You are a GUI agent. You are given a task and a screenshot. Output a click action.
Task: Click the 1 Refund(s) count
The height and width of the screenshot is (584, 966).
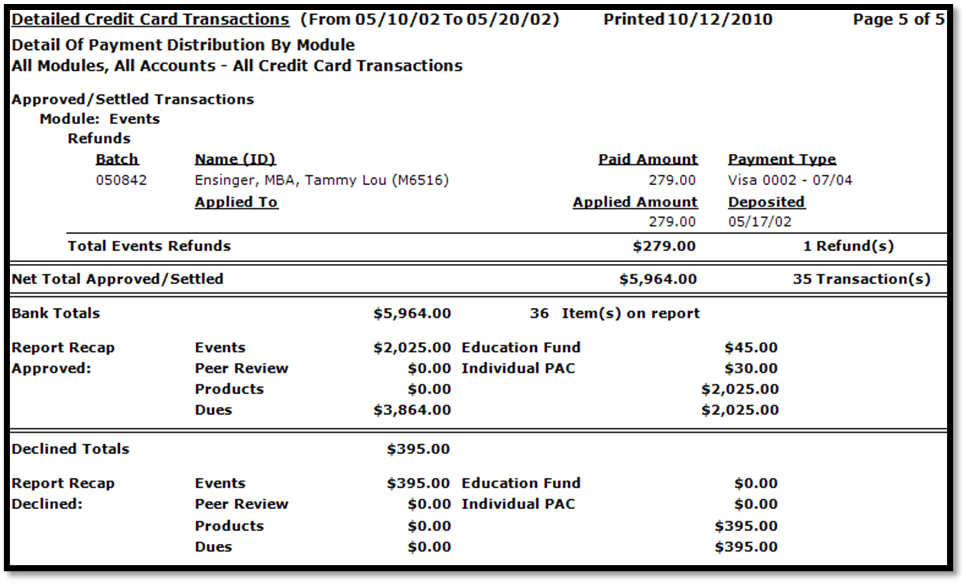click(x=848, y=246)
